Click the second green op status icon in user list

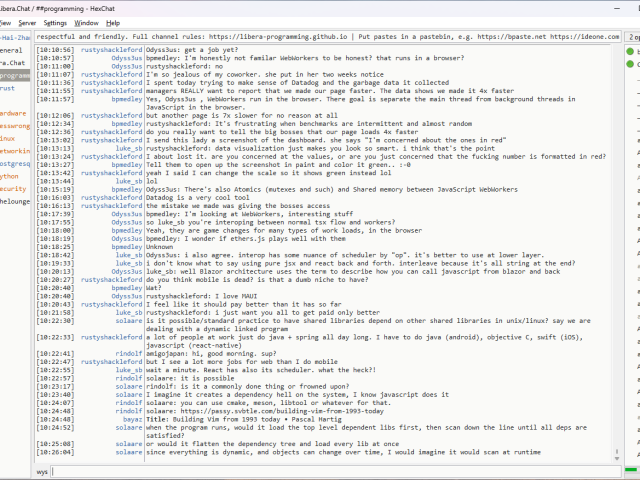coord(632,62)
